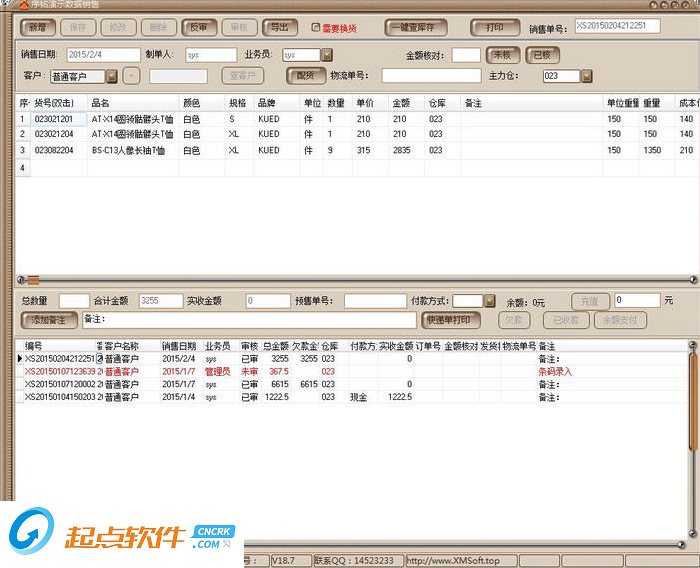Toggle the 需要换货 checkbox
The height and width of the screenshot is (568, 700).
316,28
